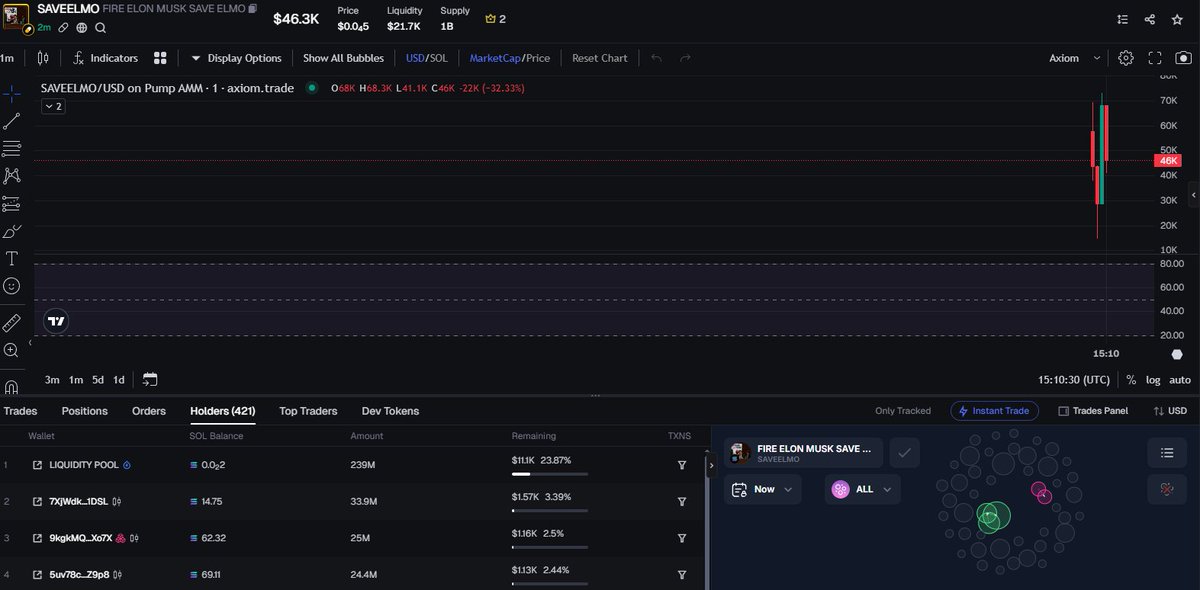Expand the right chart sidebar arrow
The image size is (1200, 590).
click(1193, 194)
